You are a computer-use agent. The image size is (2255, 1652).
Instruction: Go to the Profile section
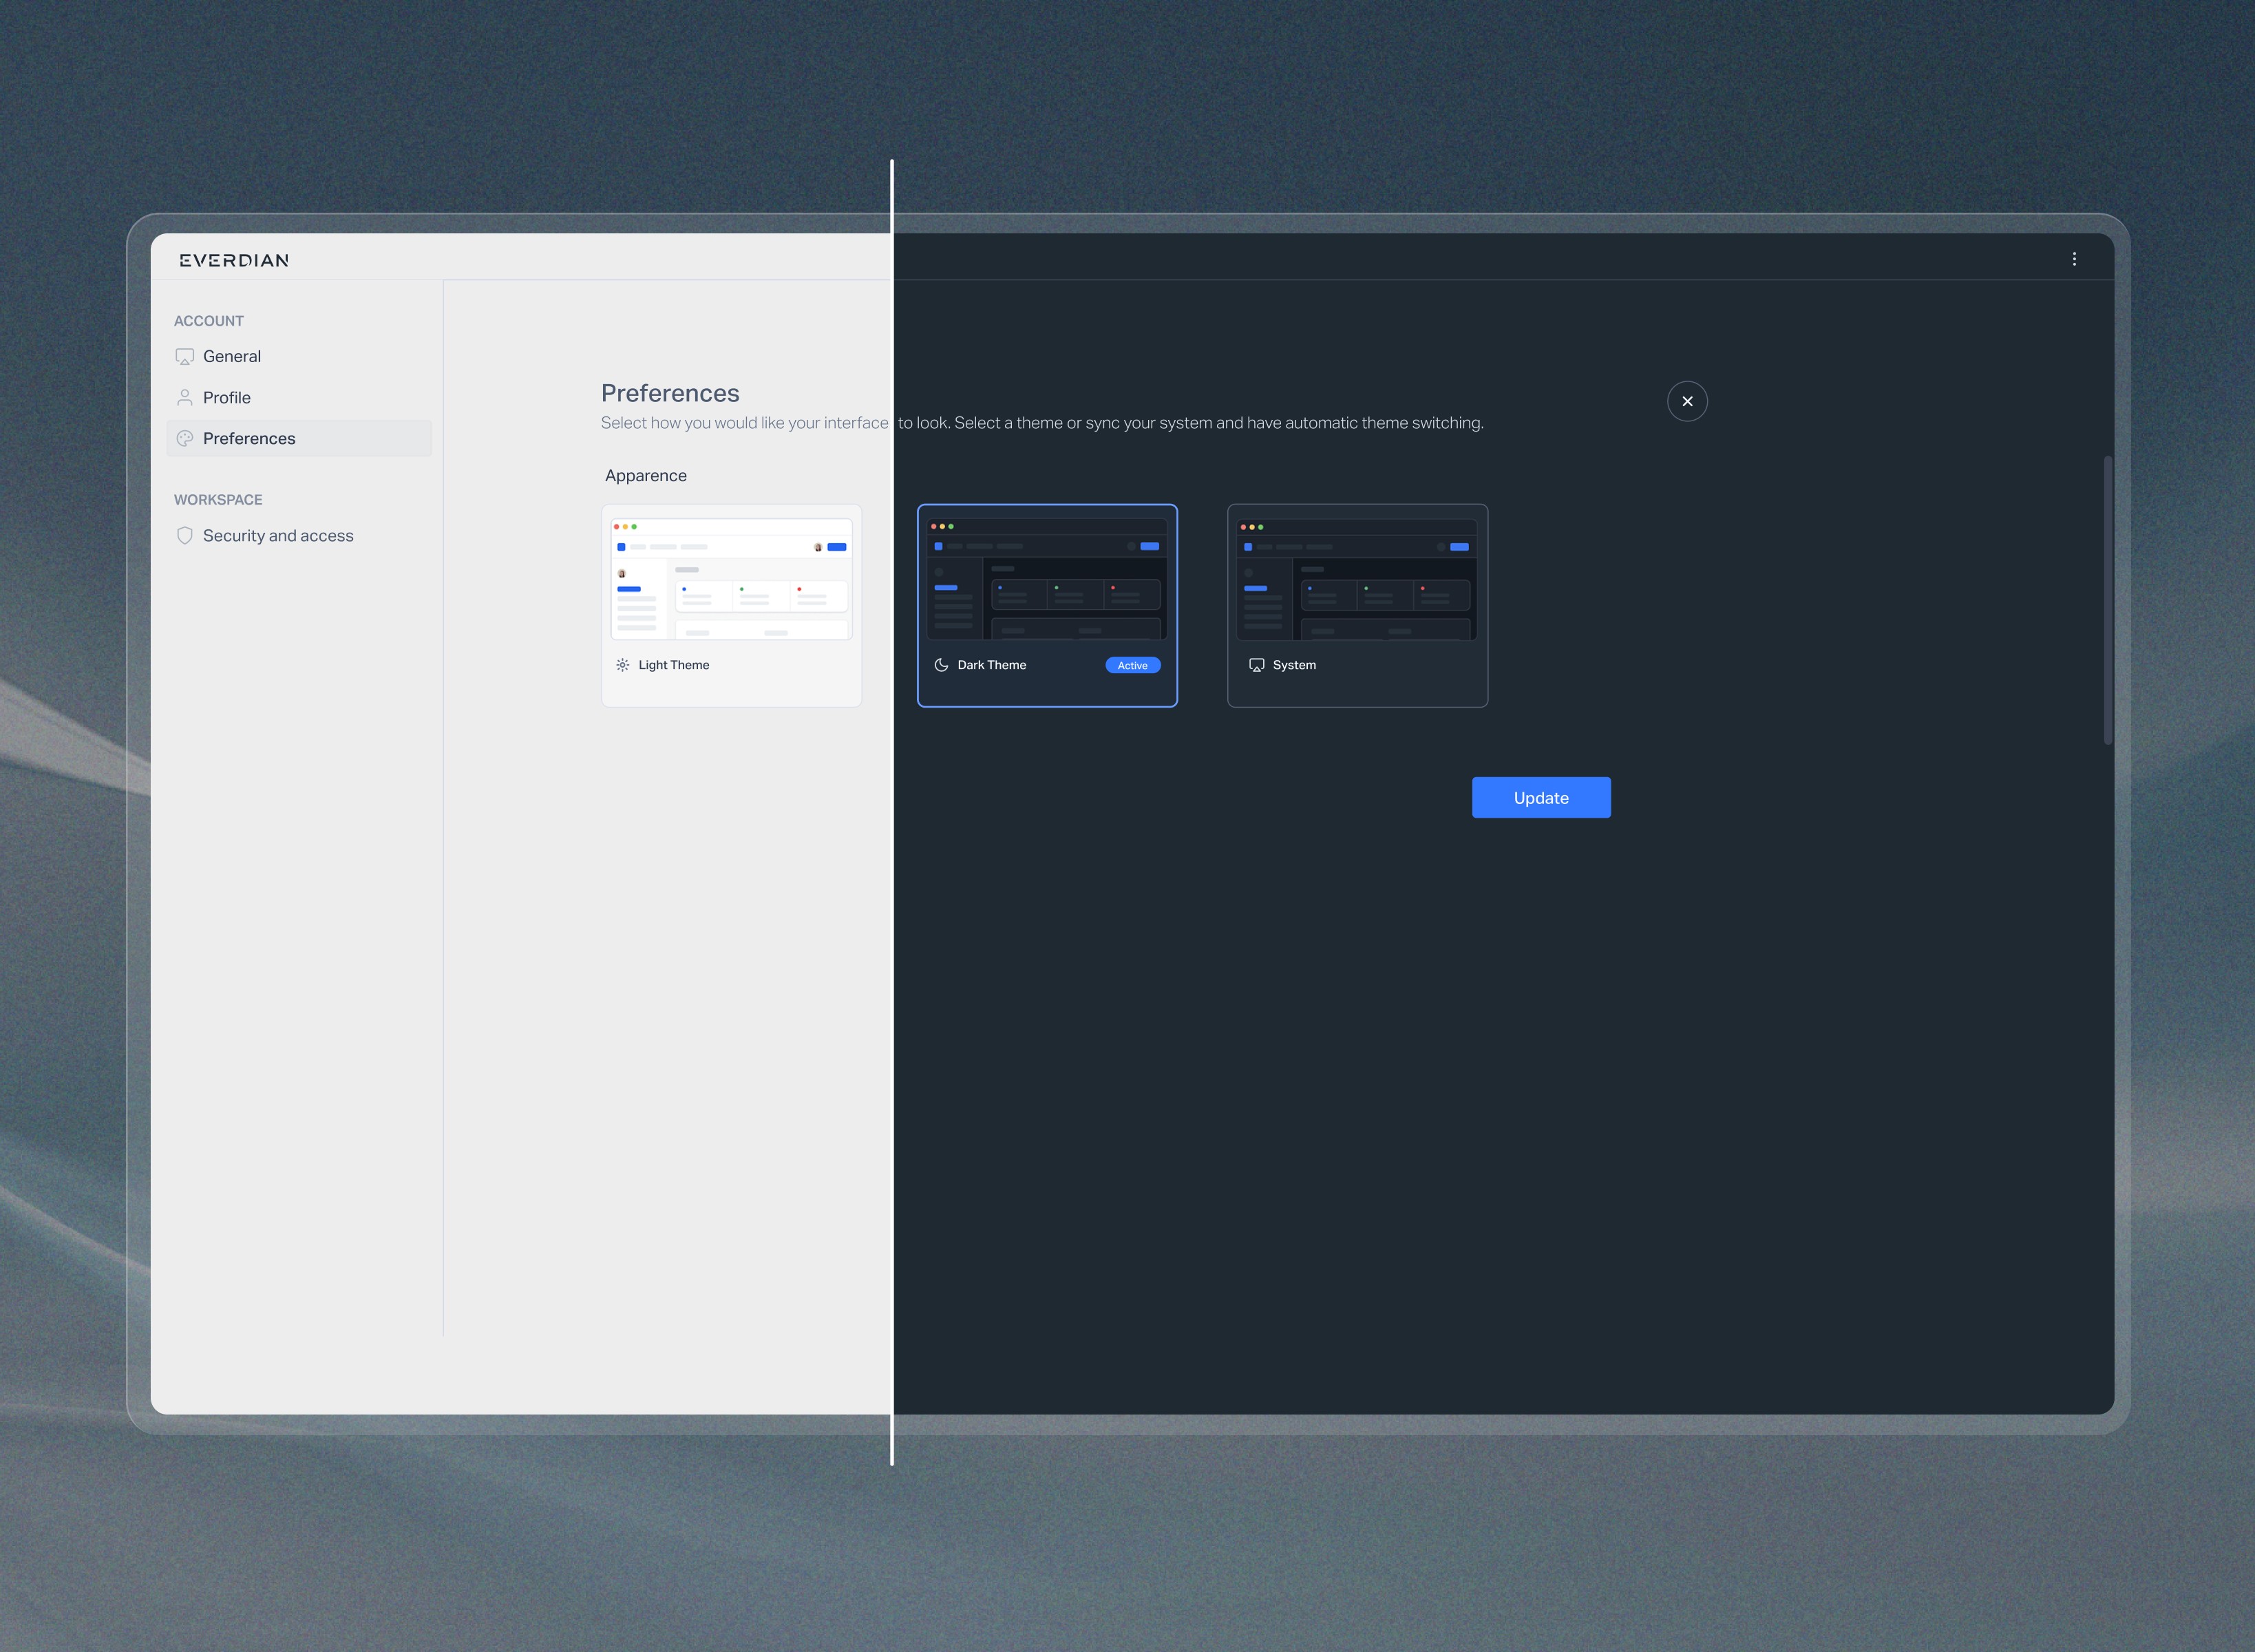click(227, 398)
